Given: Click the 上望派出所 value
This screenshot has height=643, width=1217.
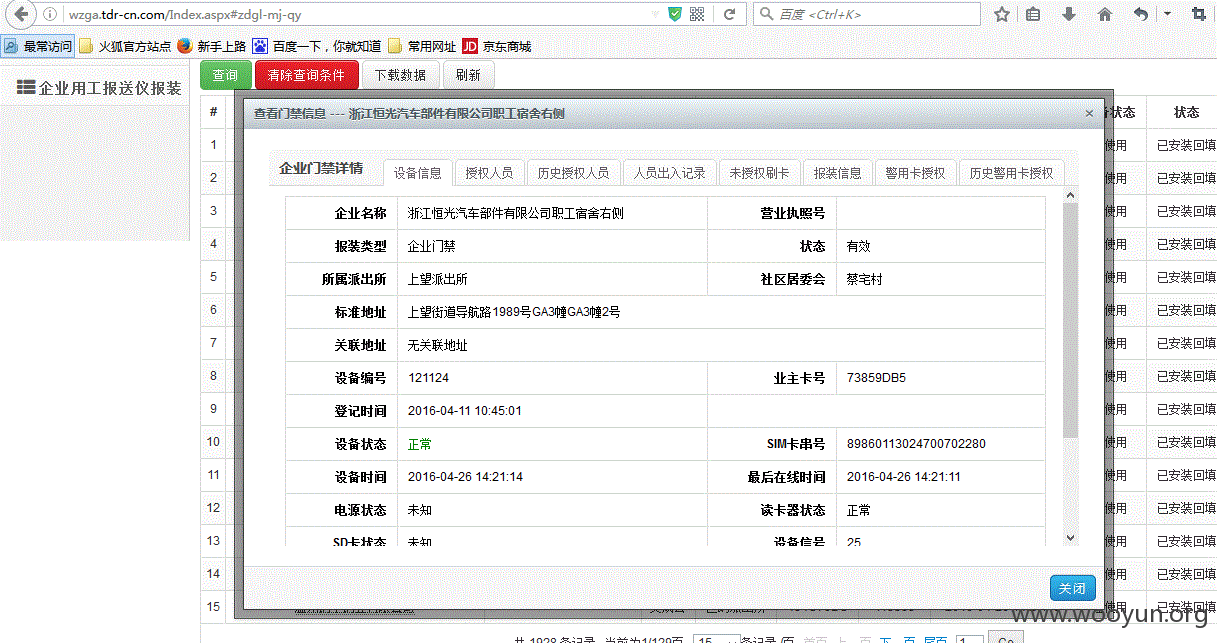Looking at the screenshot, I should point(438,279).
